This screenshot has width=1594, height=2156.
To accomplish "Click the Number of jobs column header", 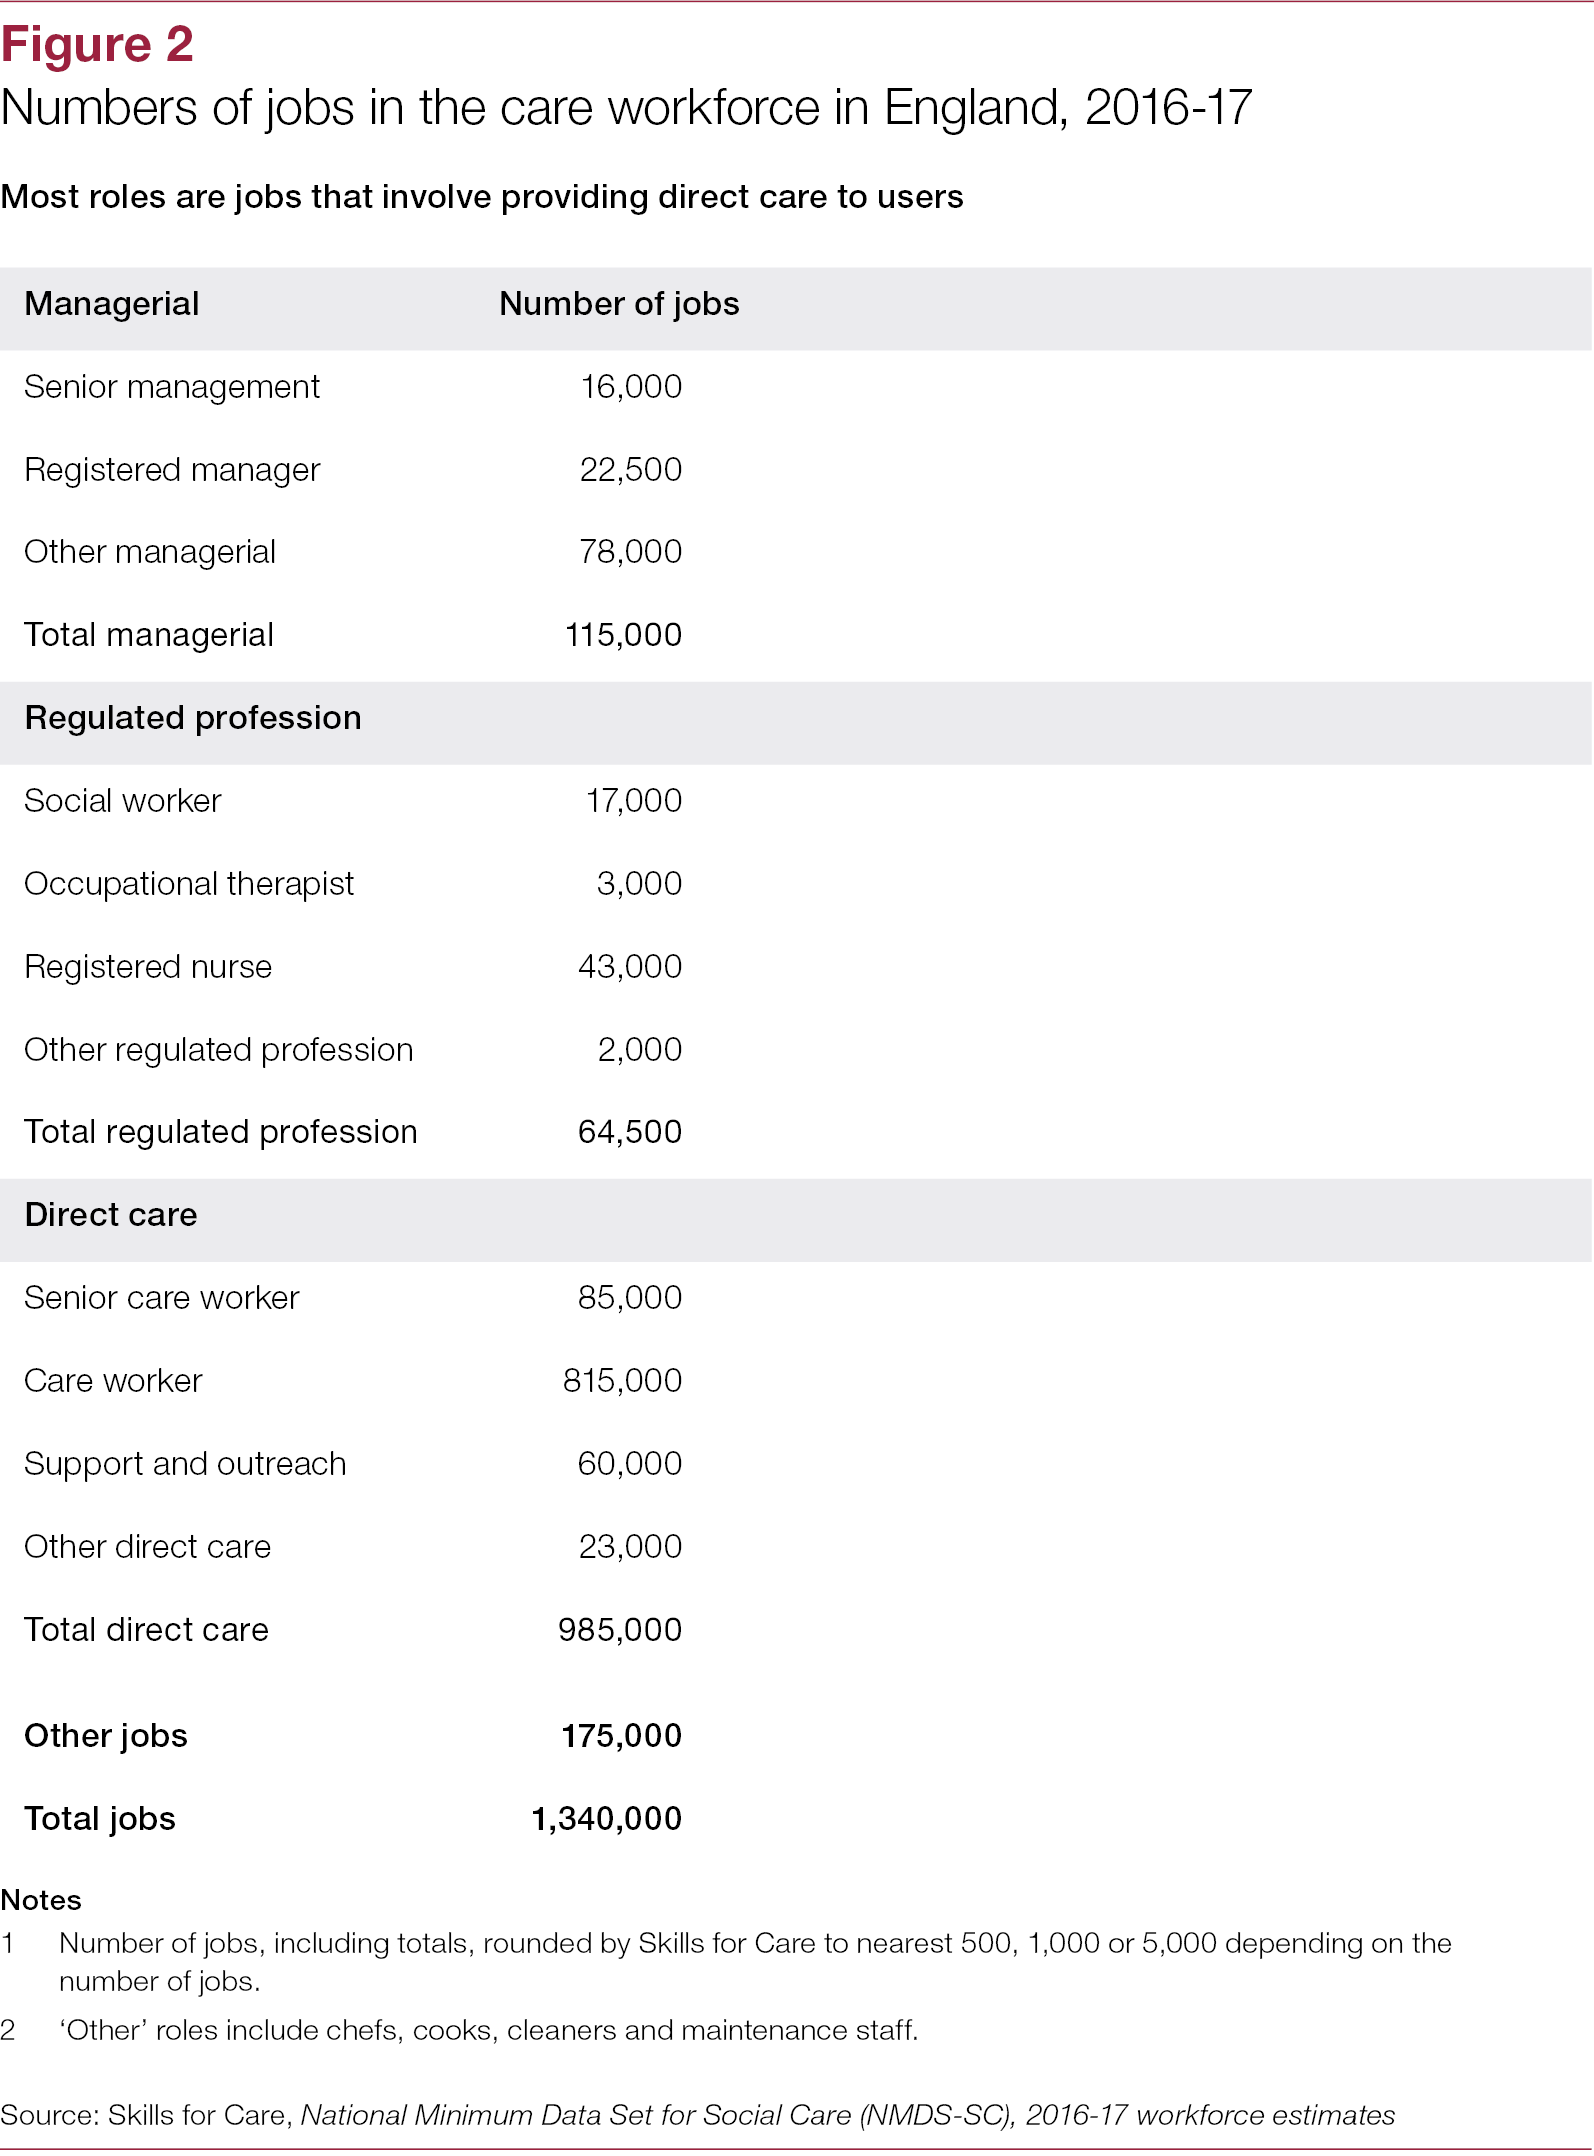I will [619, 304].
